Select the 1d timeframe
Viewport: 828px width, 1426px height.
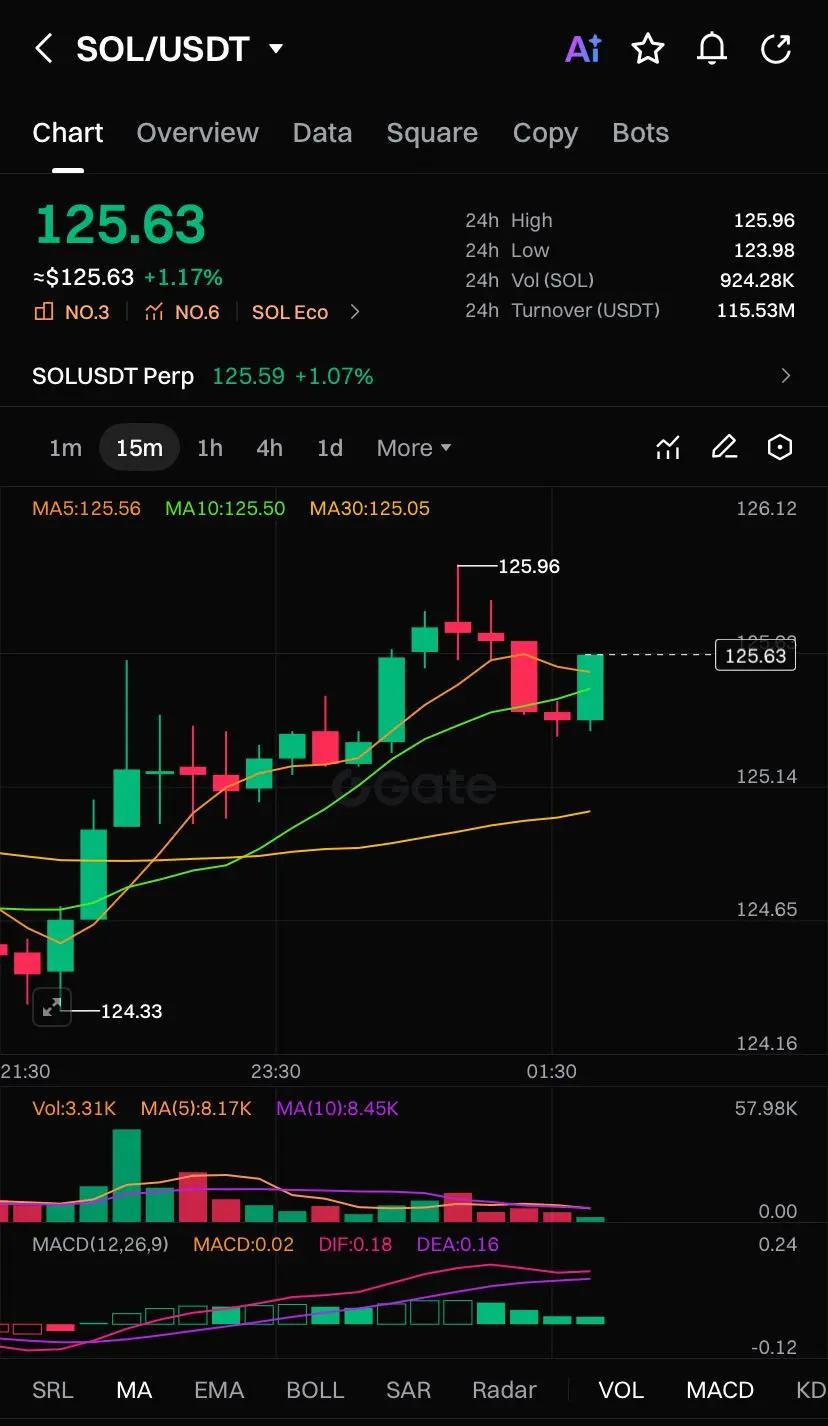(330, 448)
